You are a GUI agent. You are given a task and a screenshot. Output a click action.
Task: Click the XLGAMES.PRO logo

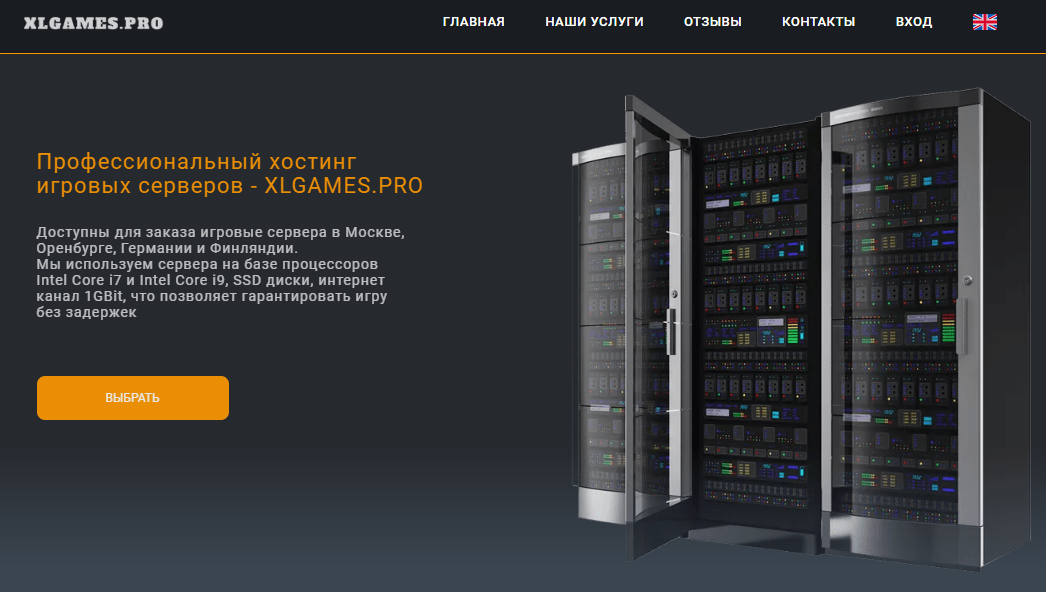pyautogui.click(x=93, y=23)
